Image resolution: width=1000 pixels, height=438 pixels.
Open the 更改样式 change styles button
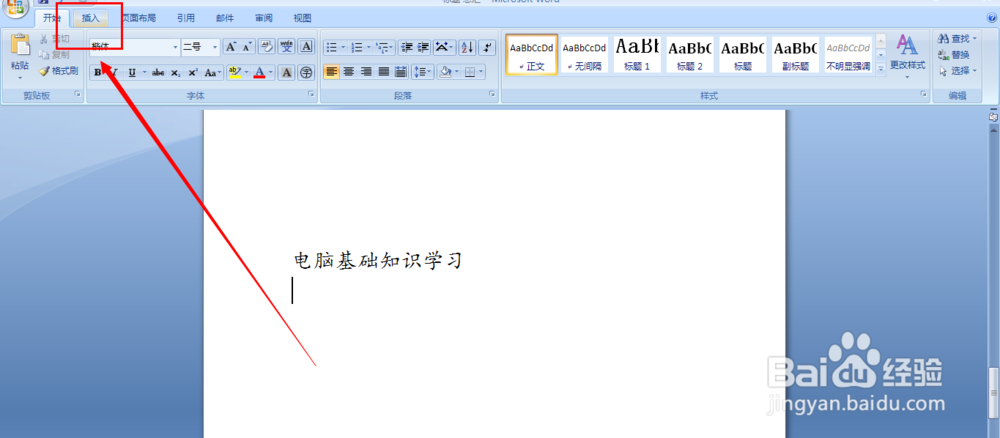908,55
